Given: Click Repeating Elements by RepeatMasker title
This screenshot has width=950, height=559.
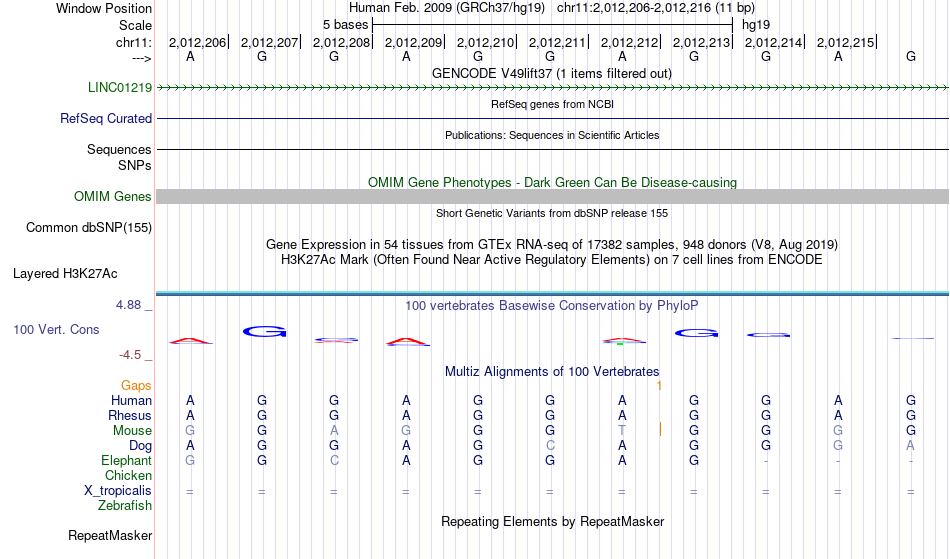Looking at the screenshot, I should [553, 521].
